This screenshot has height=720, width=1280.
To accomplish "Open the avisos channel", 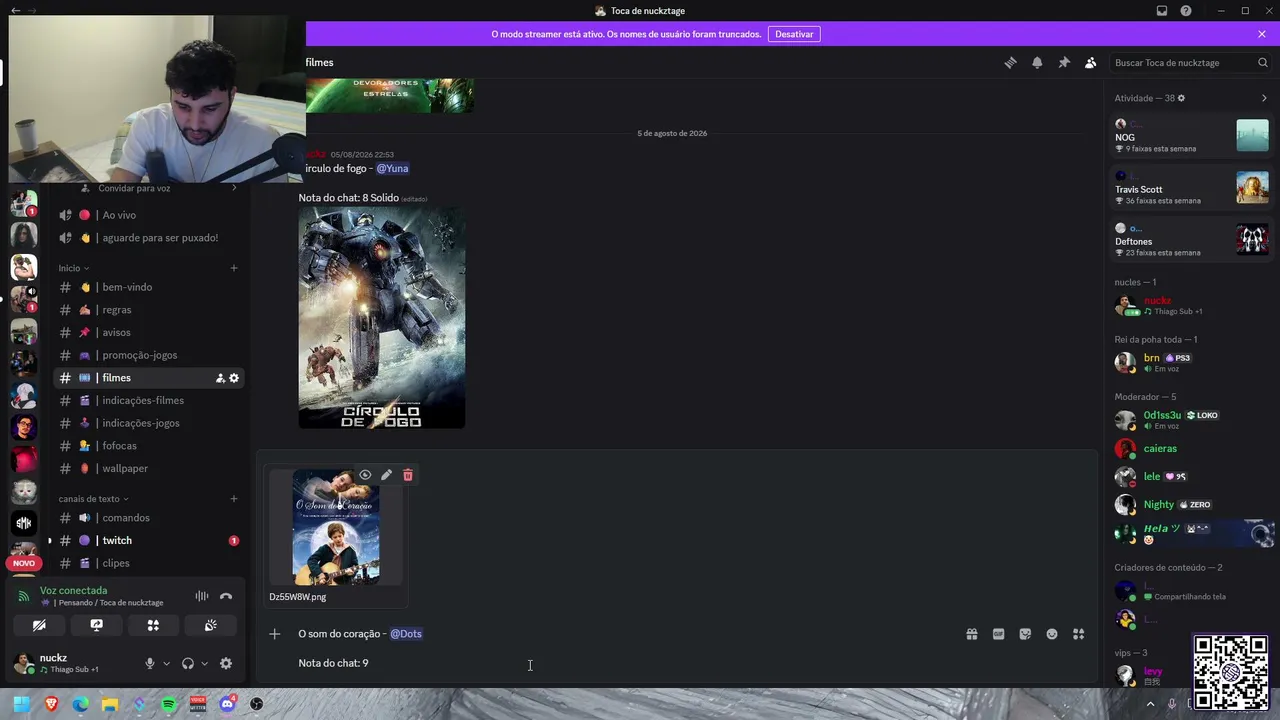I will 148,332.
